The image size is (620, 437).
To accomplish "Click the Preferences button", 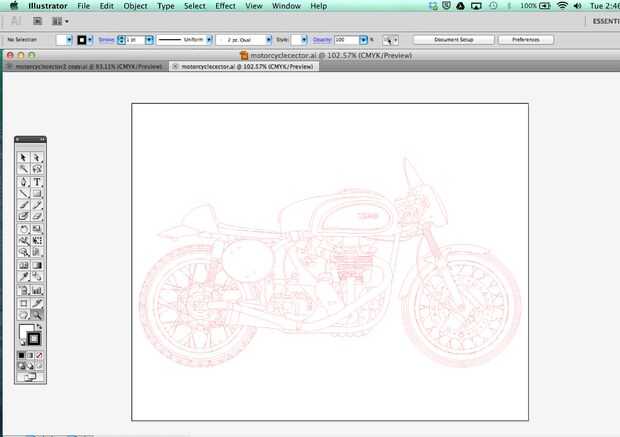I will pyautogui.click(x=526, y=39).
